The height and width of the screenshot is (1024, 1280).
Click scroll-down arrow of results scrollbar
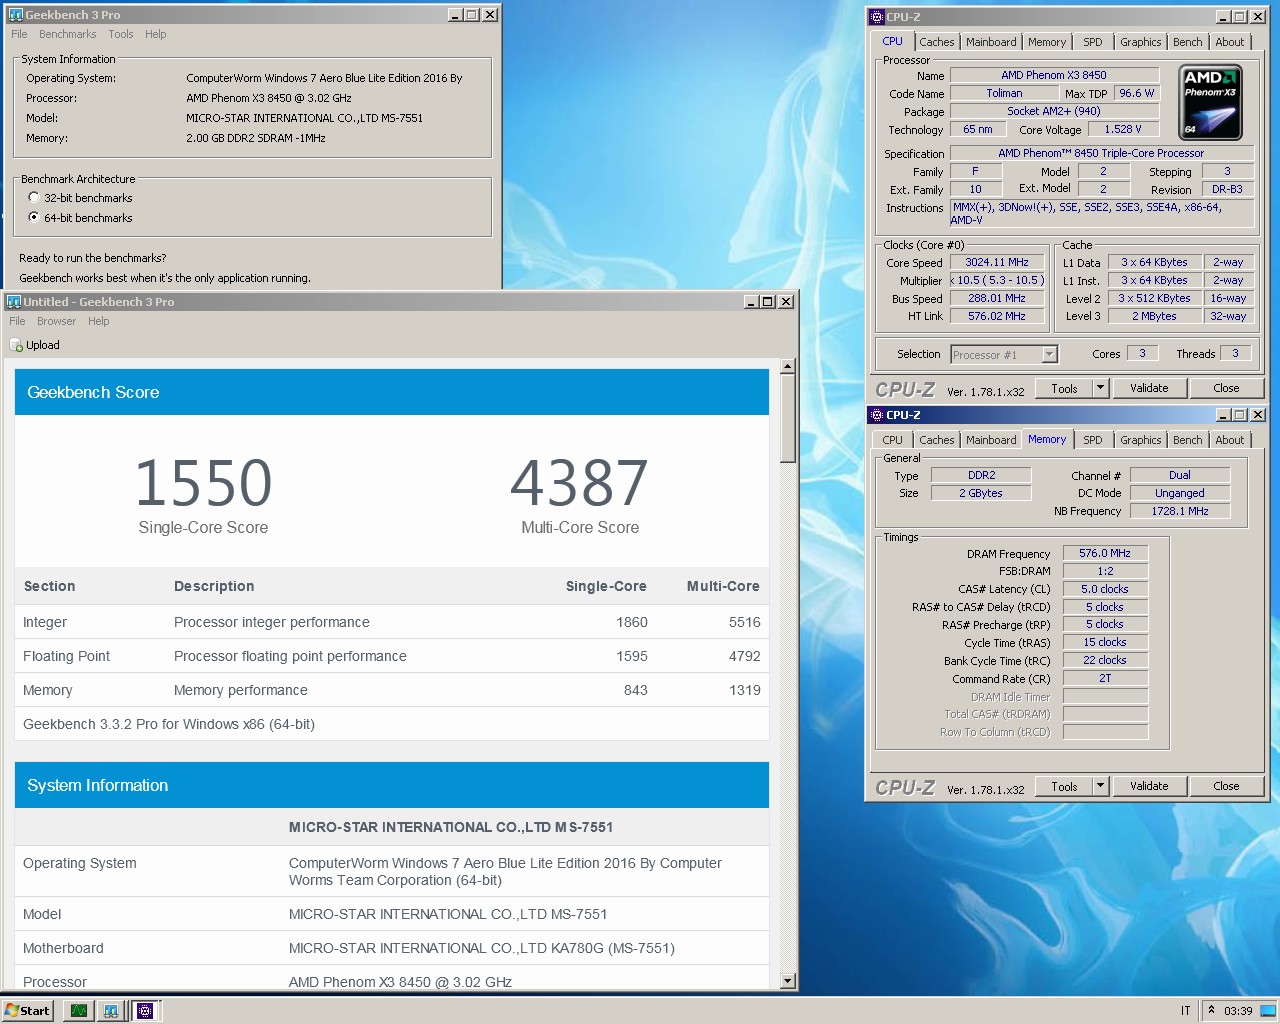(x=788, y=982)
